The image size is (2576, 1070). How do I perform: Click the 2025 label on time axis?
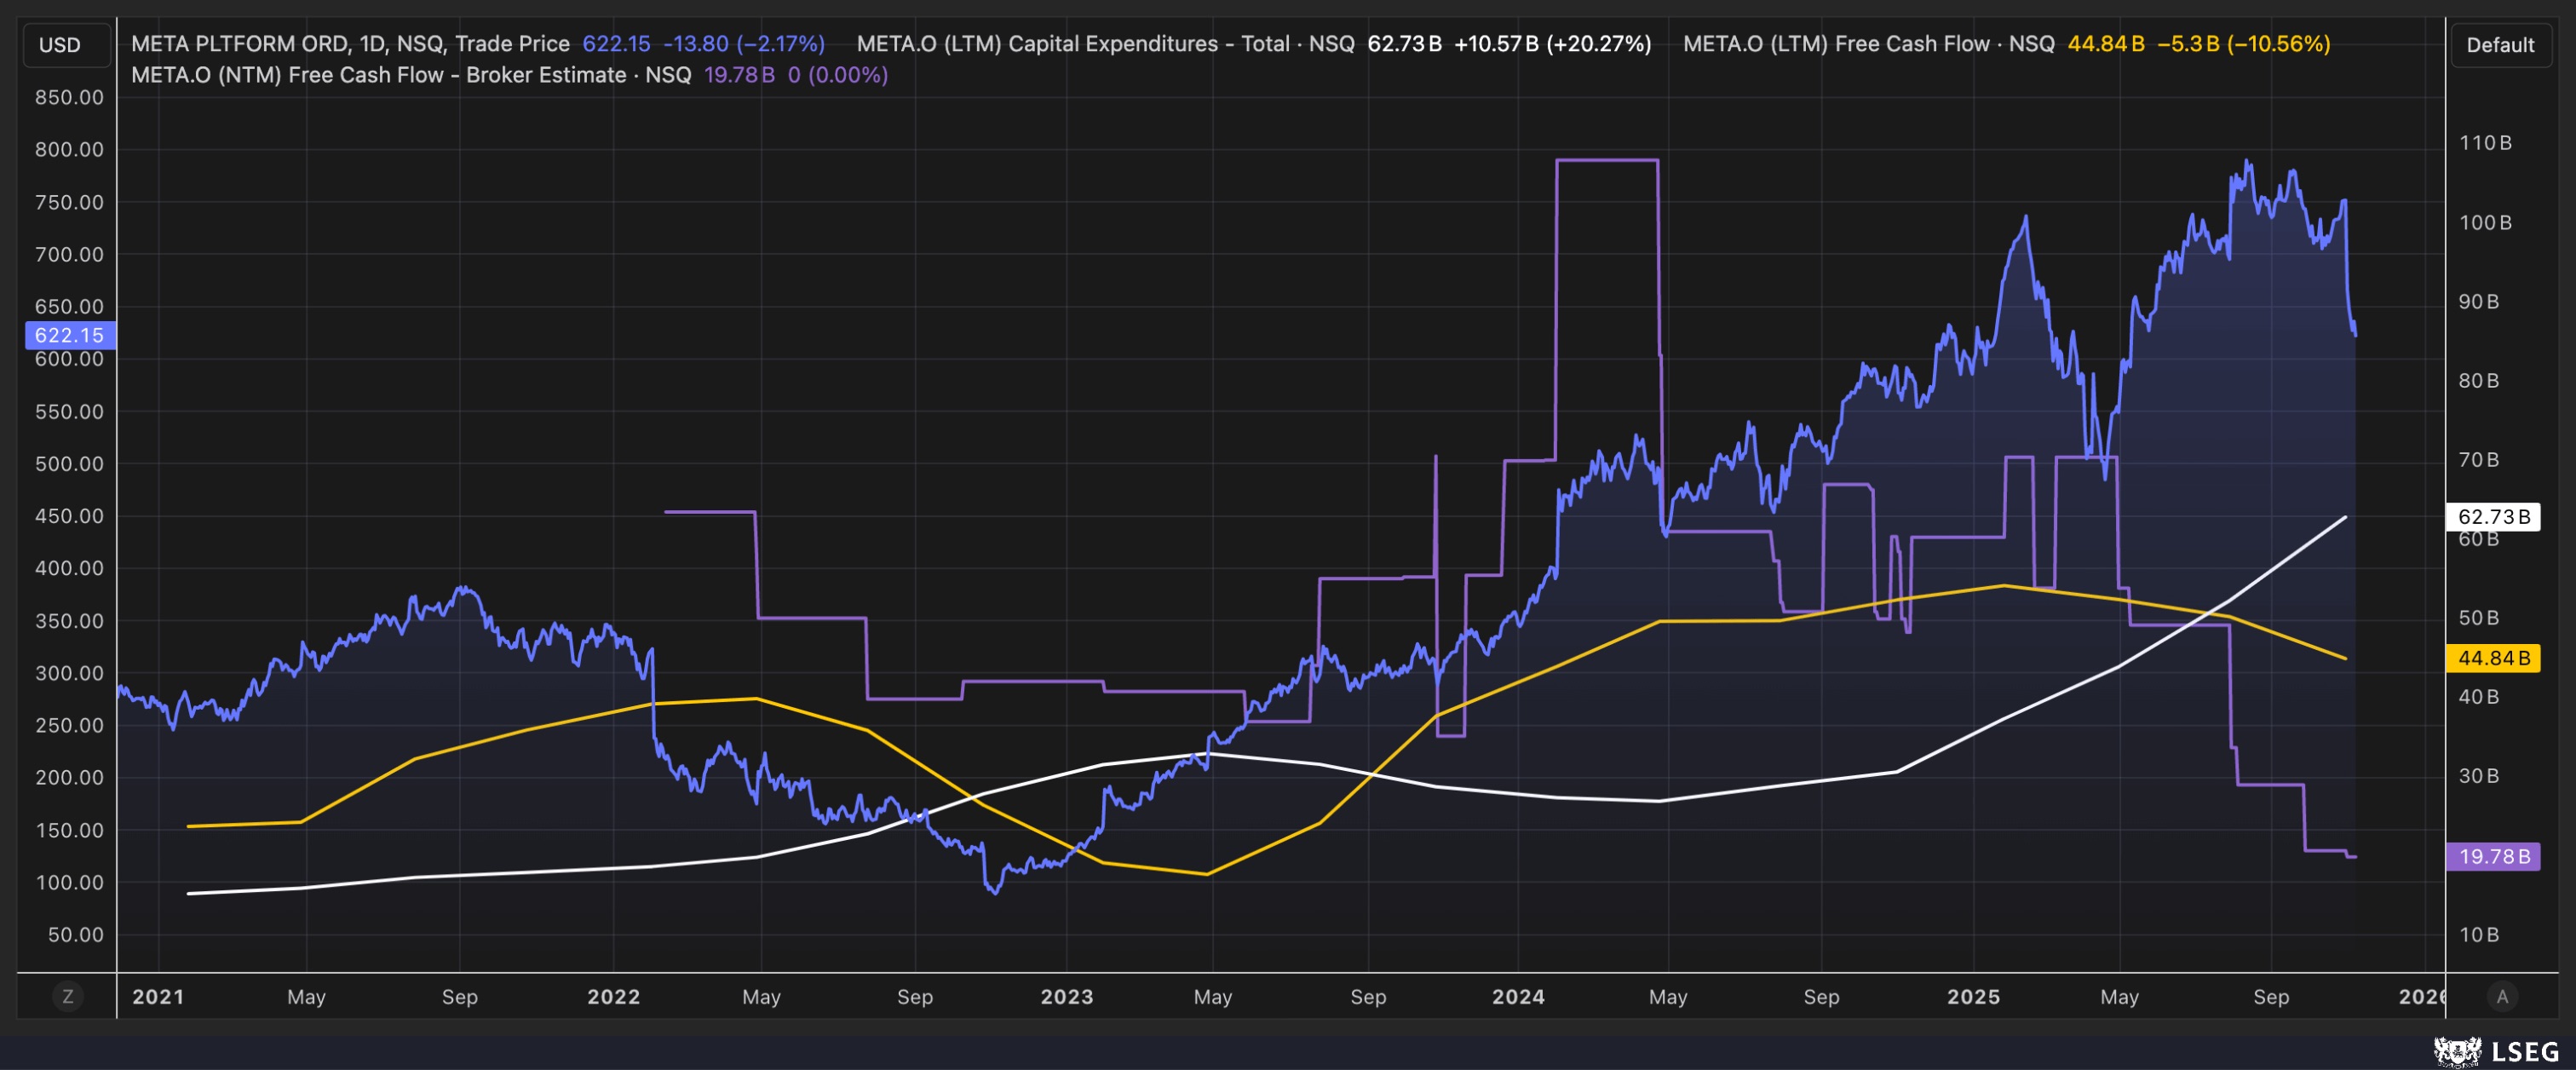click(x=1973, y=997)
